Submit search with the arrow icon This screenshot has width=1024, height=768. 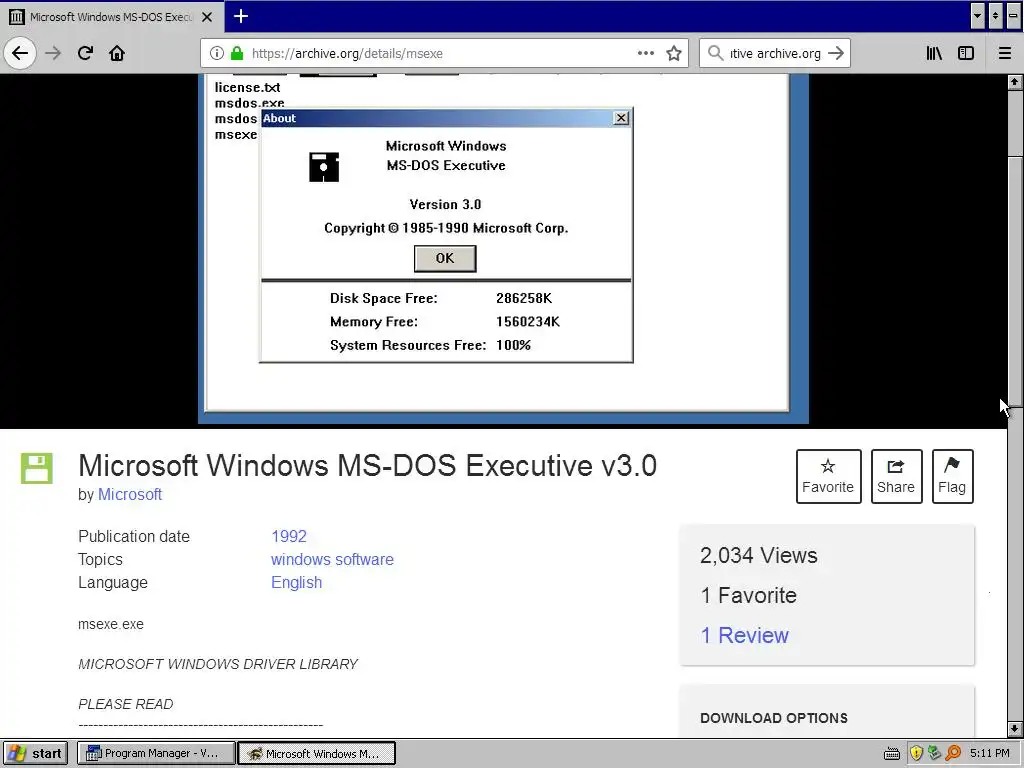tap(836, 53)
